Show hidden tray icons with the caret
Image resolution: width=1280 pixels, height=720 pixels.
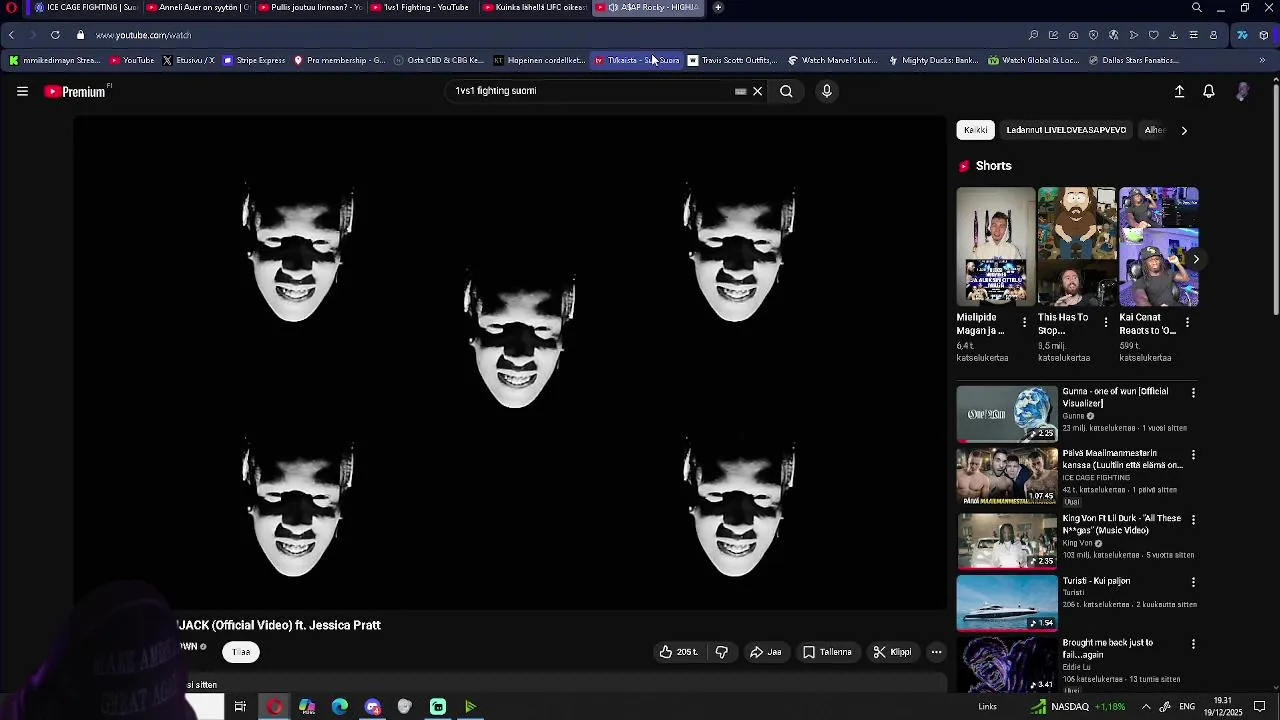pos(1146,707)
